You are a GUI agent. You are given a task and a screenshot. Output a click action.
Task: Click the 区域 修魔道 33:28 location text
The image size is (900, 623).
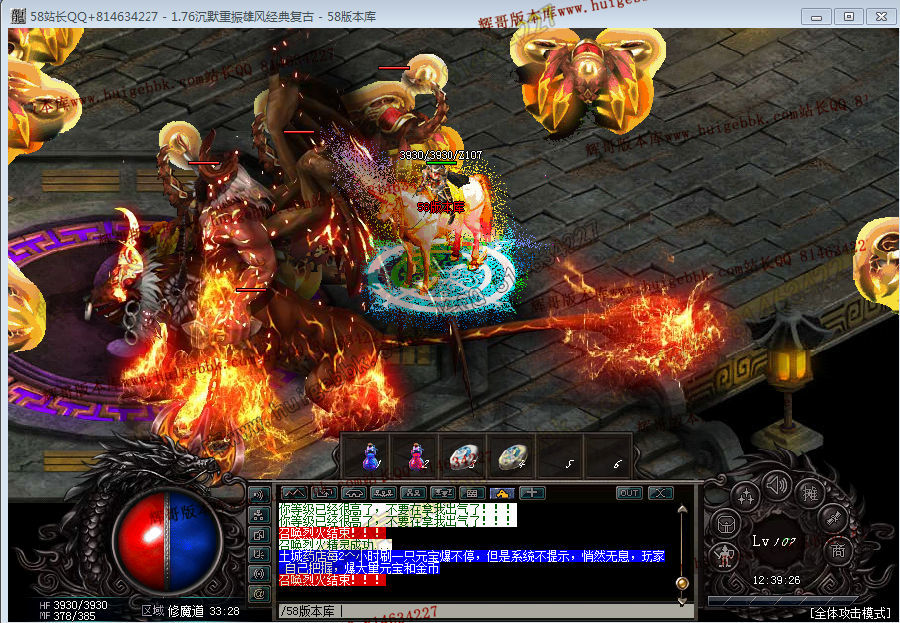(191, 612)
